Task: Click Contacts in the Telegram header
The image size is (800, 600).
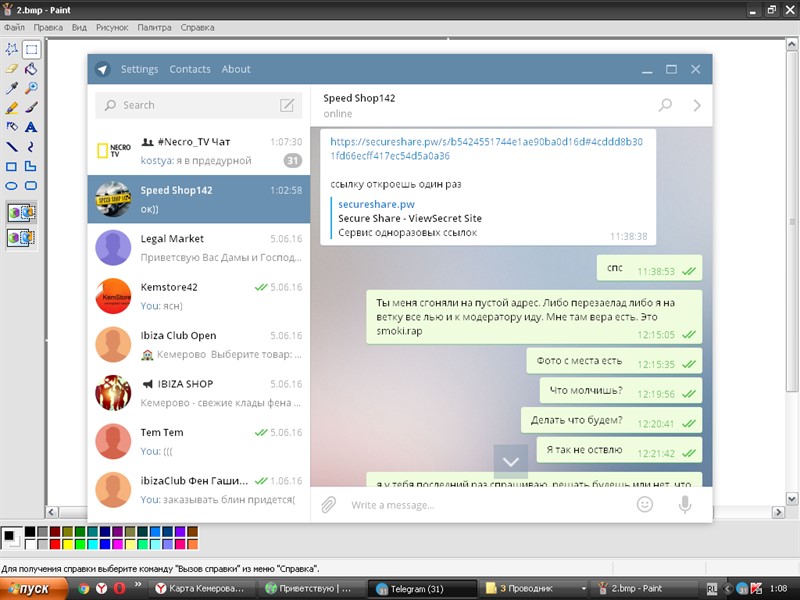Action: click(190, 69)
